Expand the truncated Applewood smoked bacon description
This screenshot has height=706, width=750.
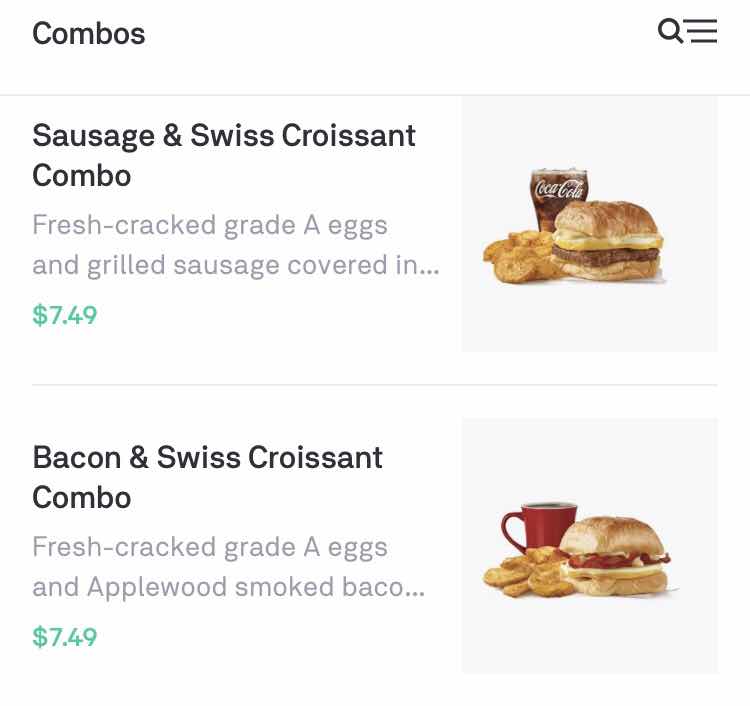(x=228, y=587)
